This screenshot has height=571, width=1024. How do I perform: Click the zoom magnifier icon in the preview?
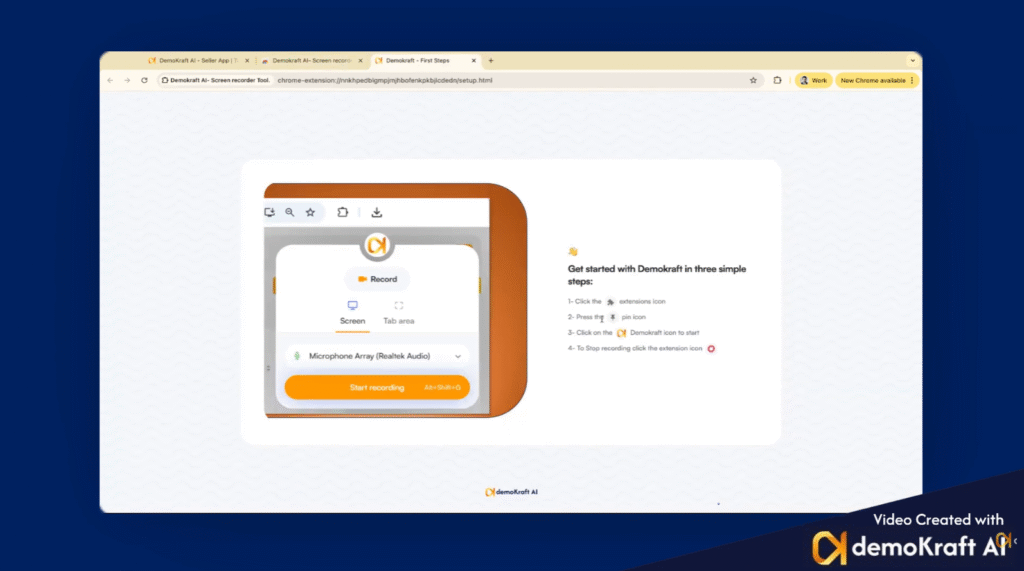pos(290,212)
